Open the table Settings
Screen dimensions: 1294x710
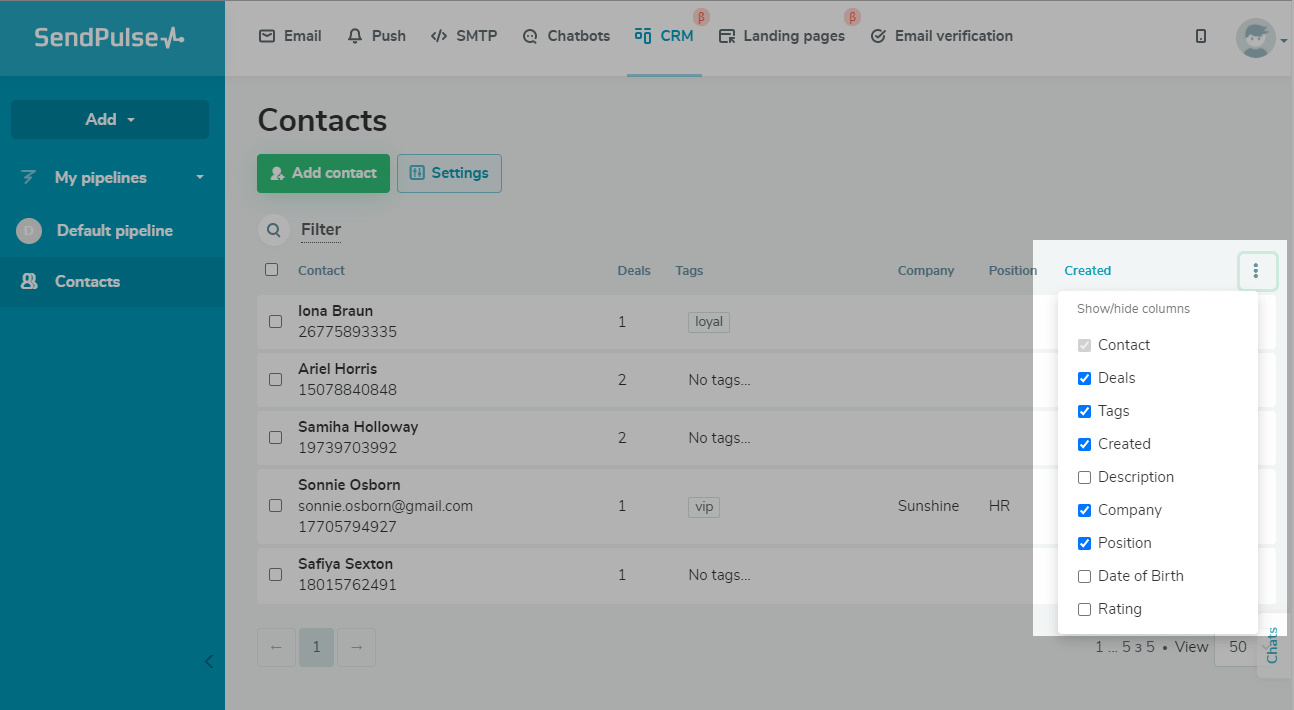[x=449, y=173]
